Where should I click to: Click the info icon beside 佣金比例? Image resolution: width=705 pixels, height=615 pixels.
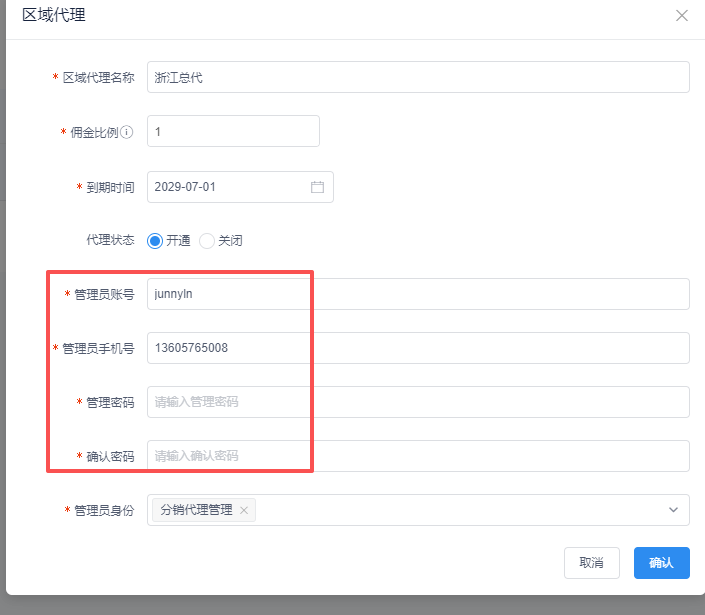pos(127,132)
